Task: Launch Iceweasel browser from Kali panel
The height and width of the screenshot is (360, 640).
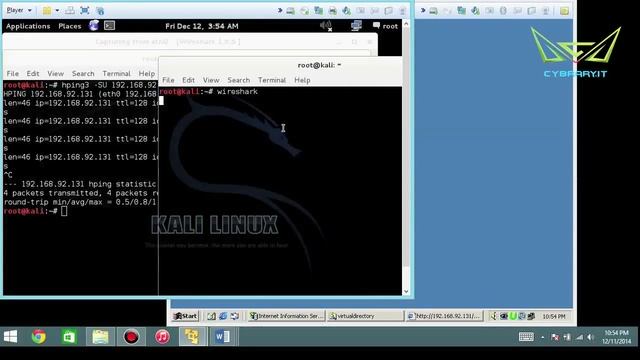Action: point(93,26)
